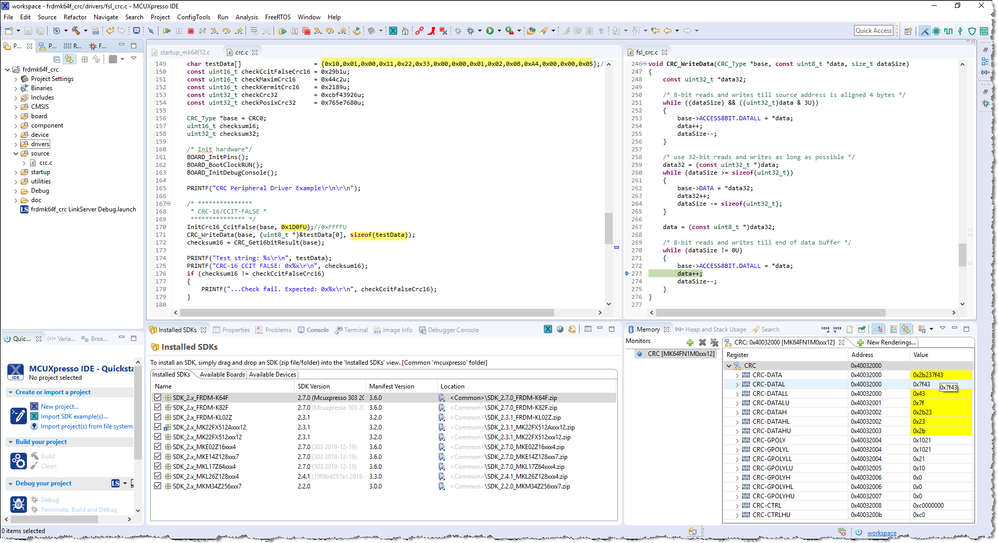
Task: Click the Quick Access search field
Action: 873,31
